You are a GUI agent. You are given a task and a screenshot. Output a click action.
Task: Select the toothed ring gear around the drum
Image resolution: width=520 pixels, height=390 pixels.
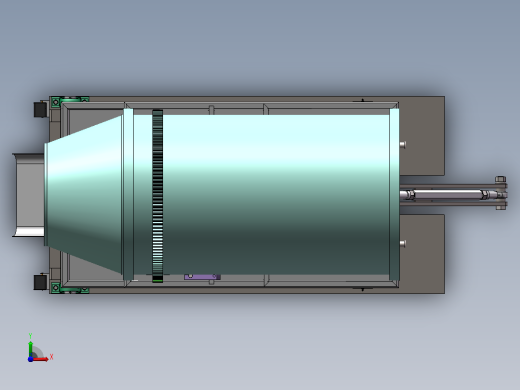click(x=158, y=196)
